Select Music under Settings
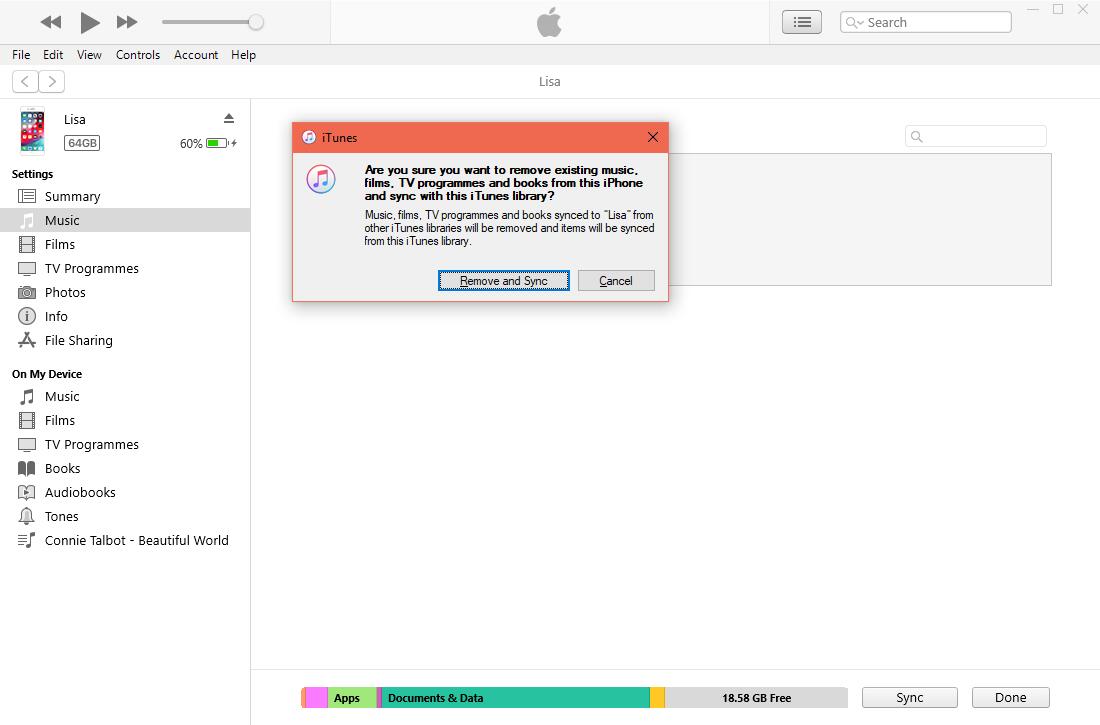The width and height of the screenshot is (1100, 725). tap(125, 220)
